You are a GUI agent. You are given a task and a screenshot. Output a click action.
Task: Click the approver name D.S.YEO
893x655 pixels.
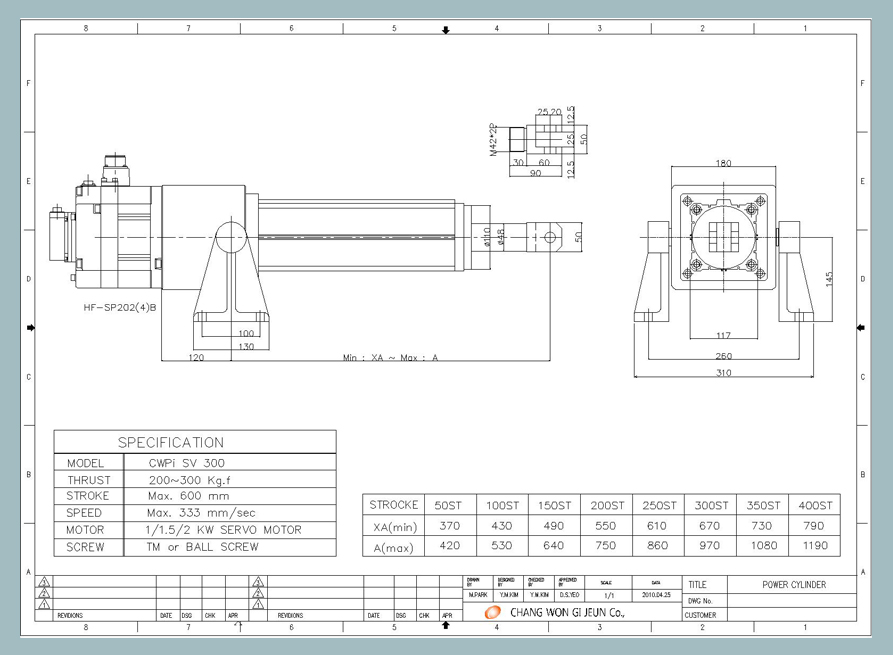569,595
